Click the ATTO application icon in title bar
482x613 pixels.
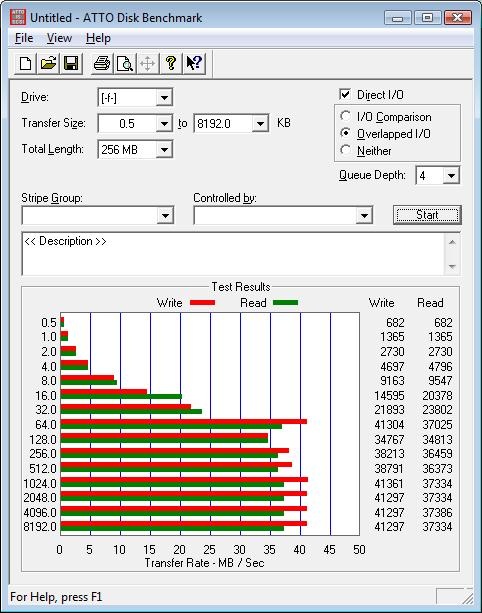(x=18, y=17)
